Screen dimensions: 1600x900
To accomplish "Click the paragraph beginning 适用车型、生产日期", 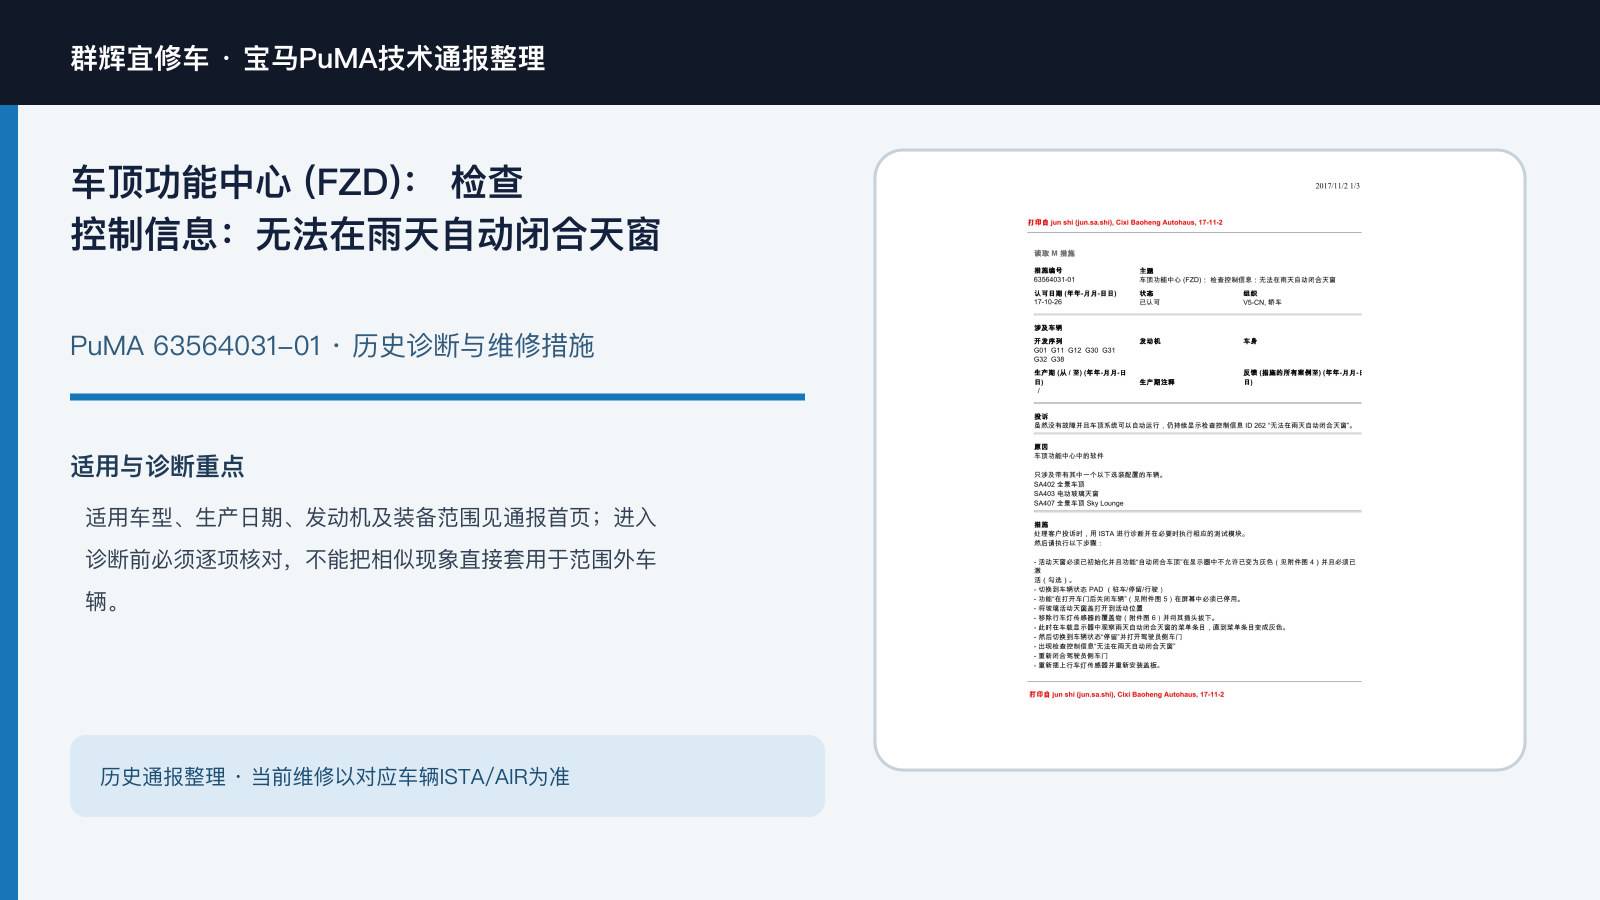I will [371, 559].
